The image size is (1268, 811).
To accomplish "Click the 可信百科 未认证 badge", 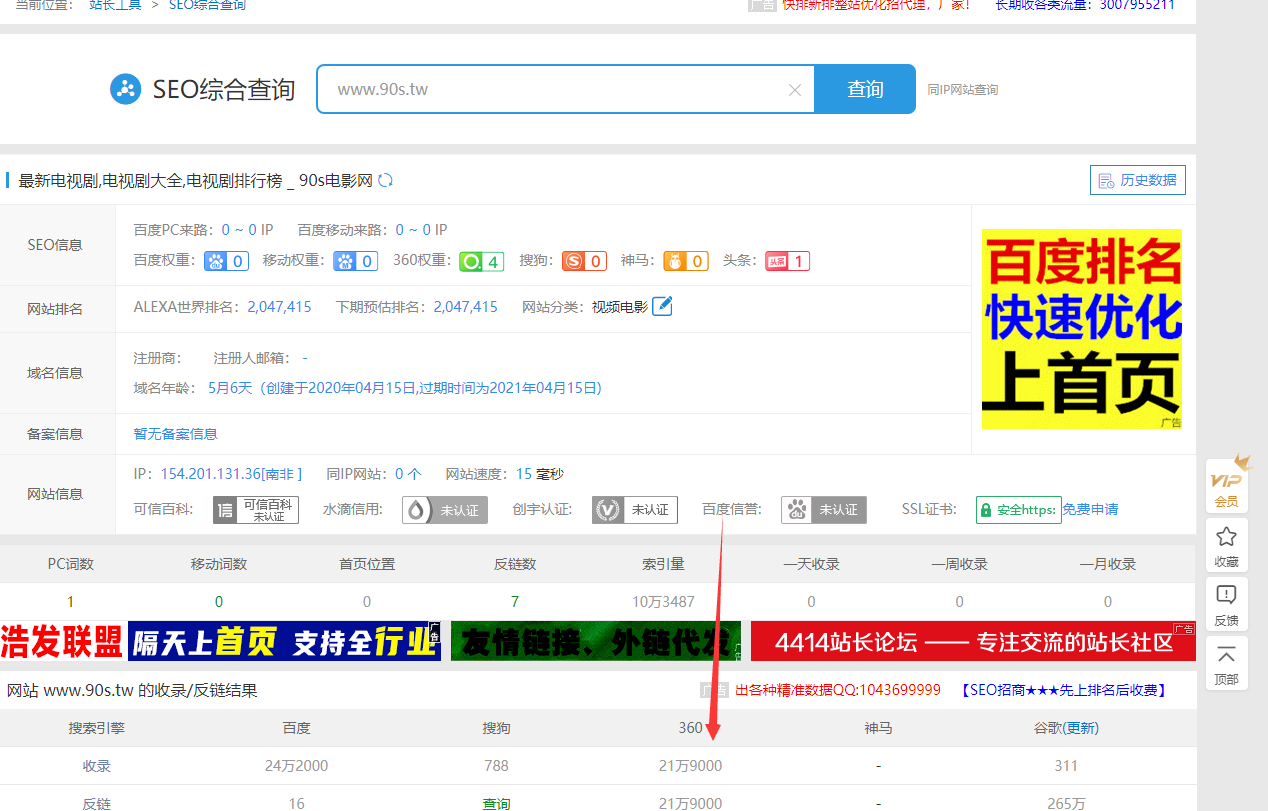I will point(256,510).
